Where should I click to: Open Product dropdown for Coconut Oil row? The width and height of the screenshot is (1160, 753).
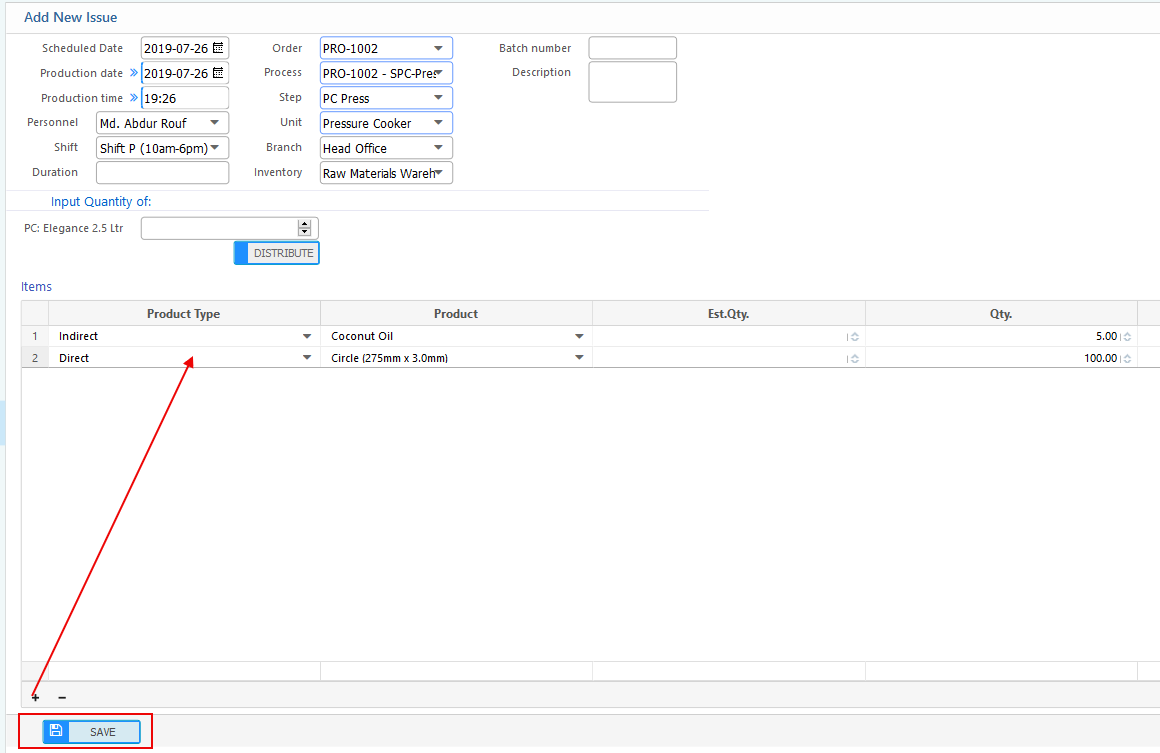coord(579,337)
